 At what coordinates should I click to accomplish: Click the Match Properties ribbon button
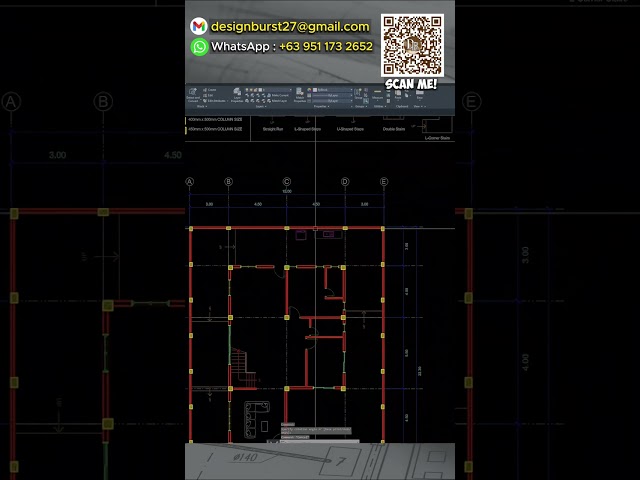coord(300,95)
